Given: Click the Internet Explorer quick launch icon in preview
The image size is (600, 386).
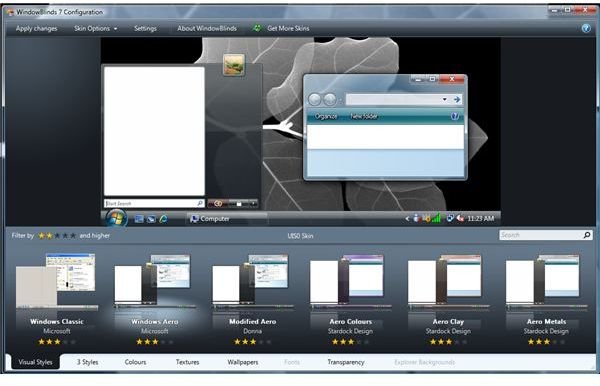Looking at the screenshot, I should click(163, 219).
